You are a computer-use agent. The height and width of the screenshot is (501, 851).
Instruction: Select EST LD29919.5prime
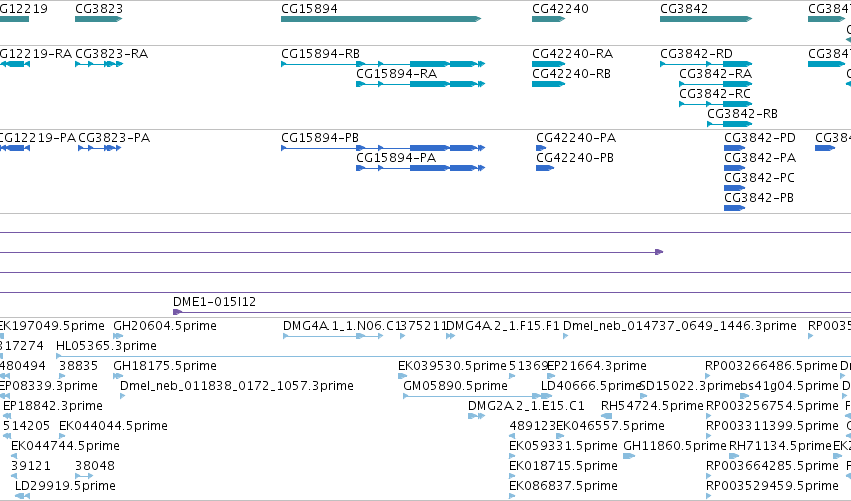(x=65, y=486)
